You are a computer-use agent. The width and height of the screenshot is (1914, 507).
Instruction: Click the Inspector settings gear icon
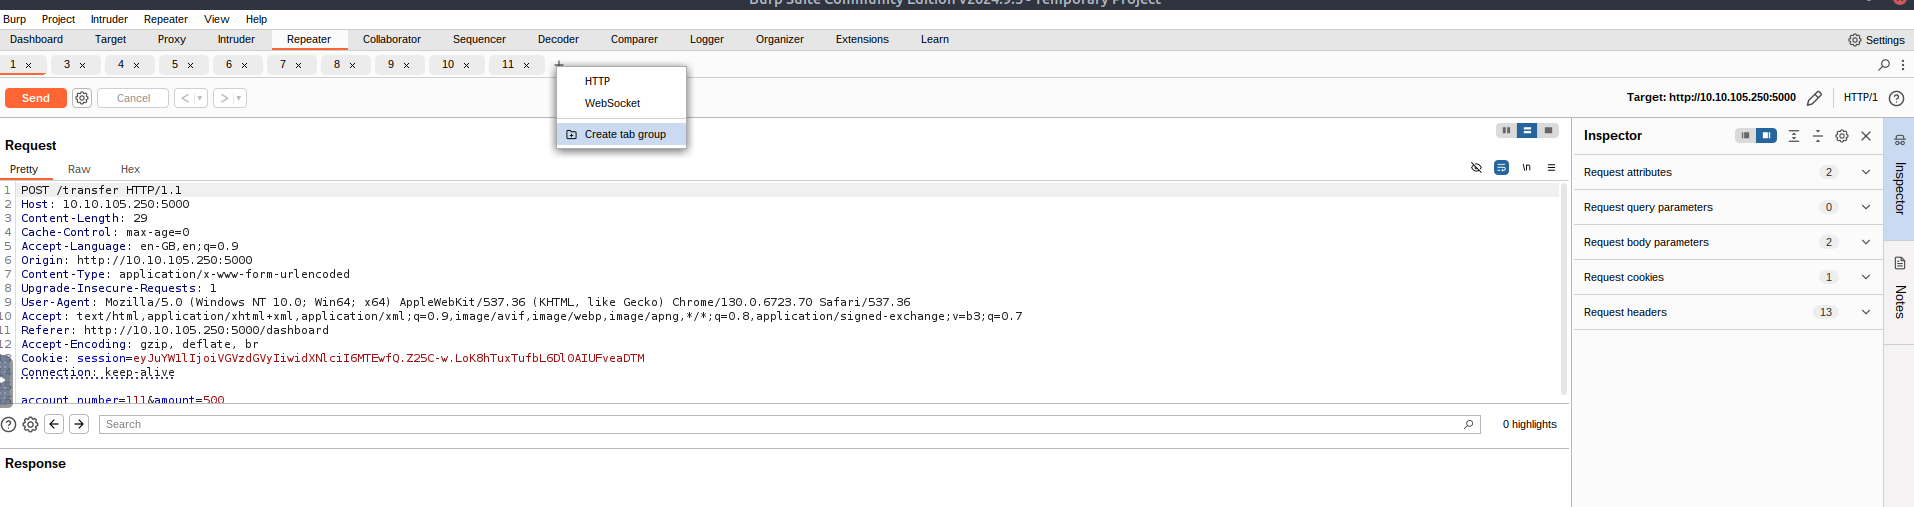pos(1842,136)
